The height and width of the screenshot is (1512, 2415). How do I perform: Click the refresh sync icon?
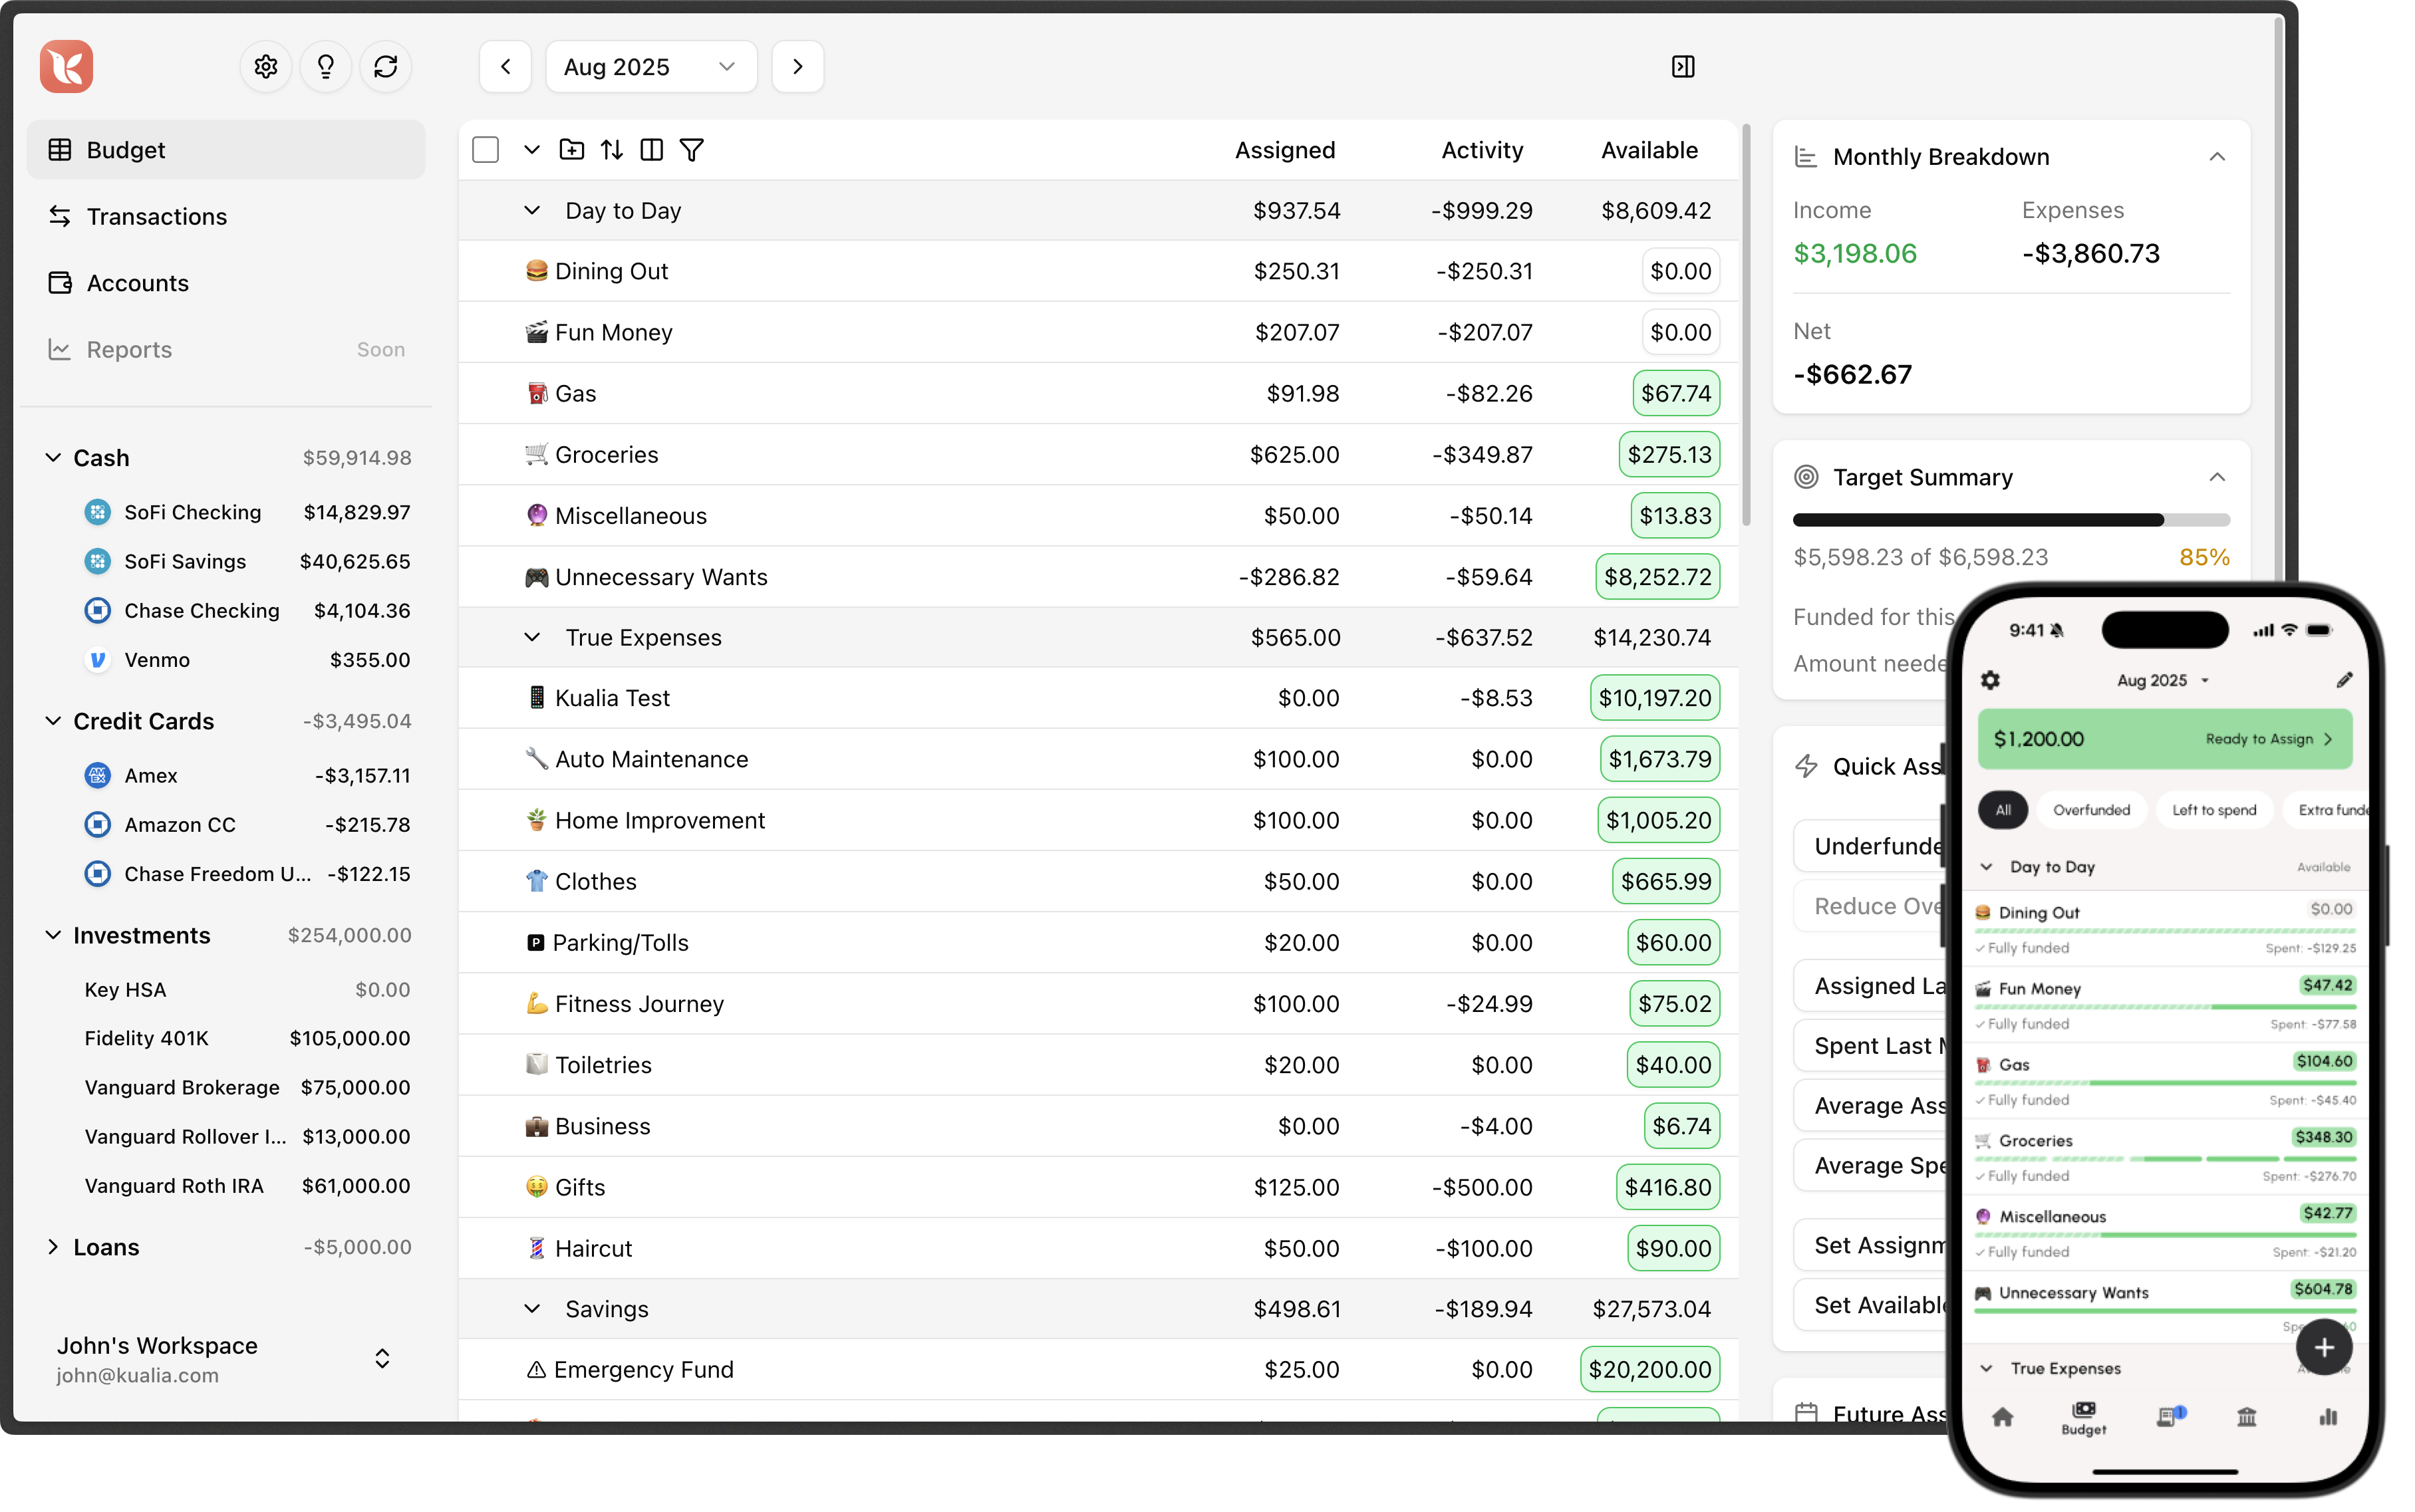(x=386, y=67)
